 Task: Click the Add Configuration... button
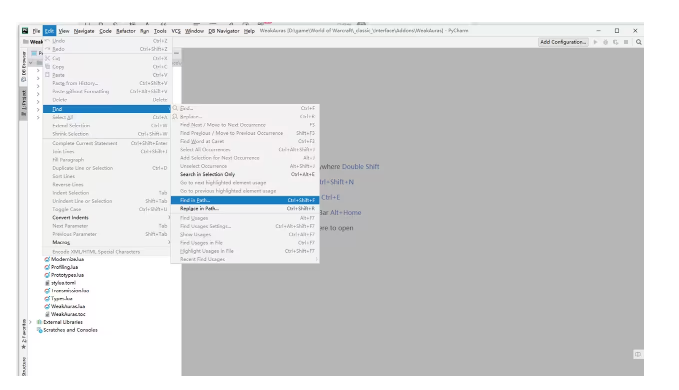(563, 42)
